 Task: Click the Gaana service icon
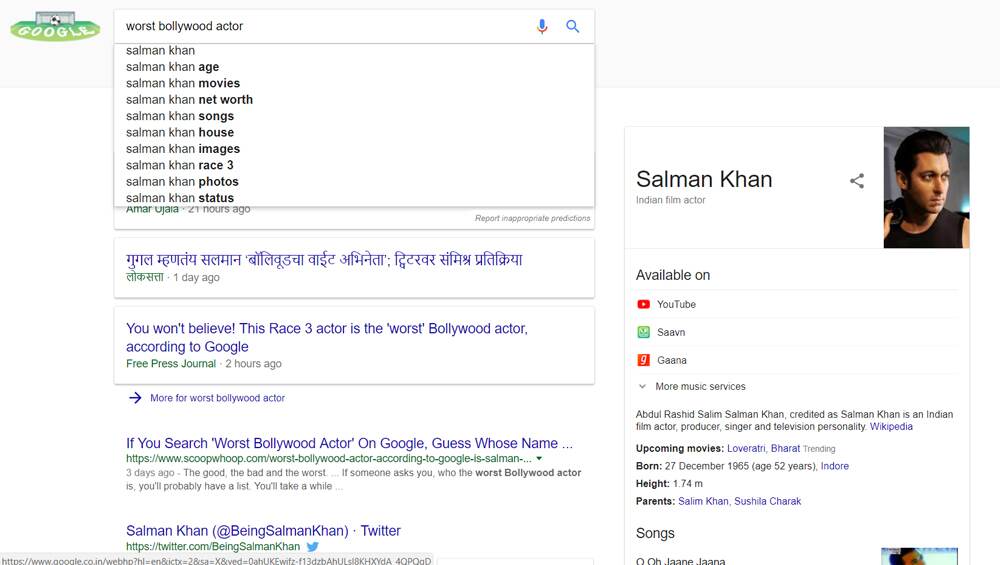pos(643,360)
